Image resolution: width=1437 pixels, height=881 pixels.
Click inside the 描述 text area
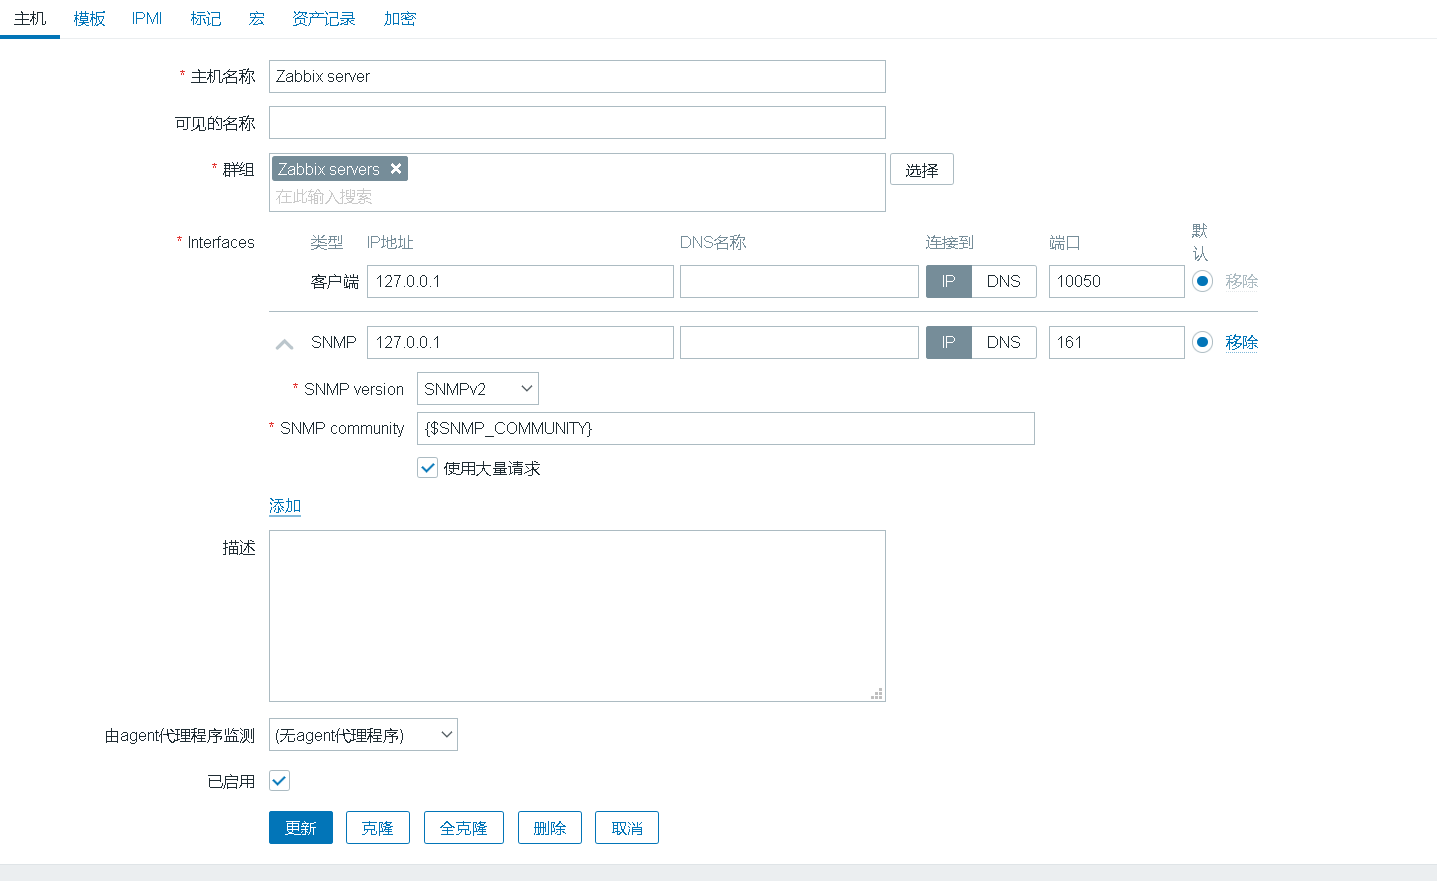pyautogui.click(x=577, y=616)
